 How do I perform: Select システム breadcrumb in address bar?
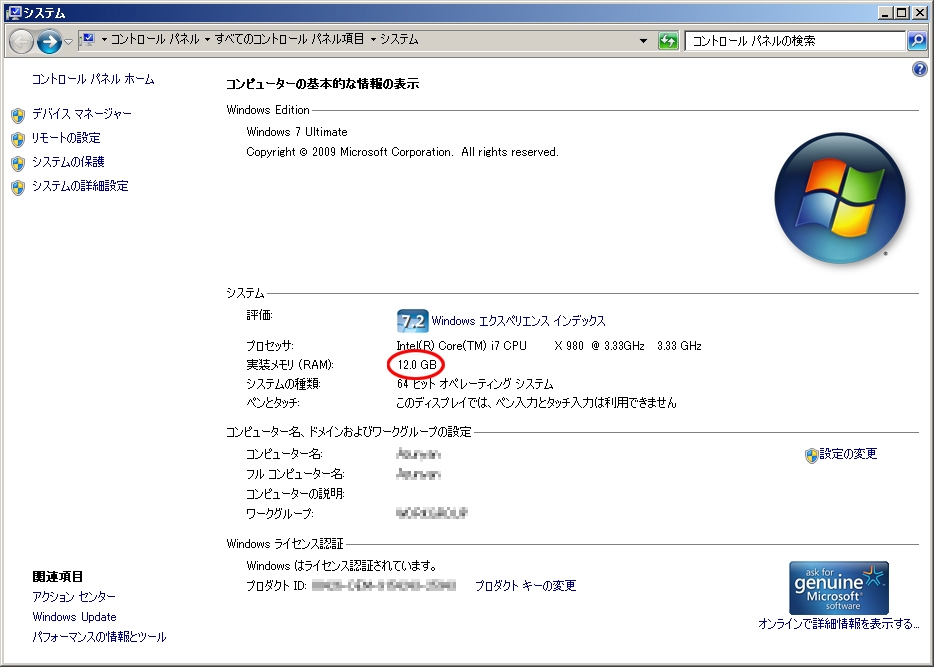[x=399, y=39]
